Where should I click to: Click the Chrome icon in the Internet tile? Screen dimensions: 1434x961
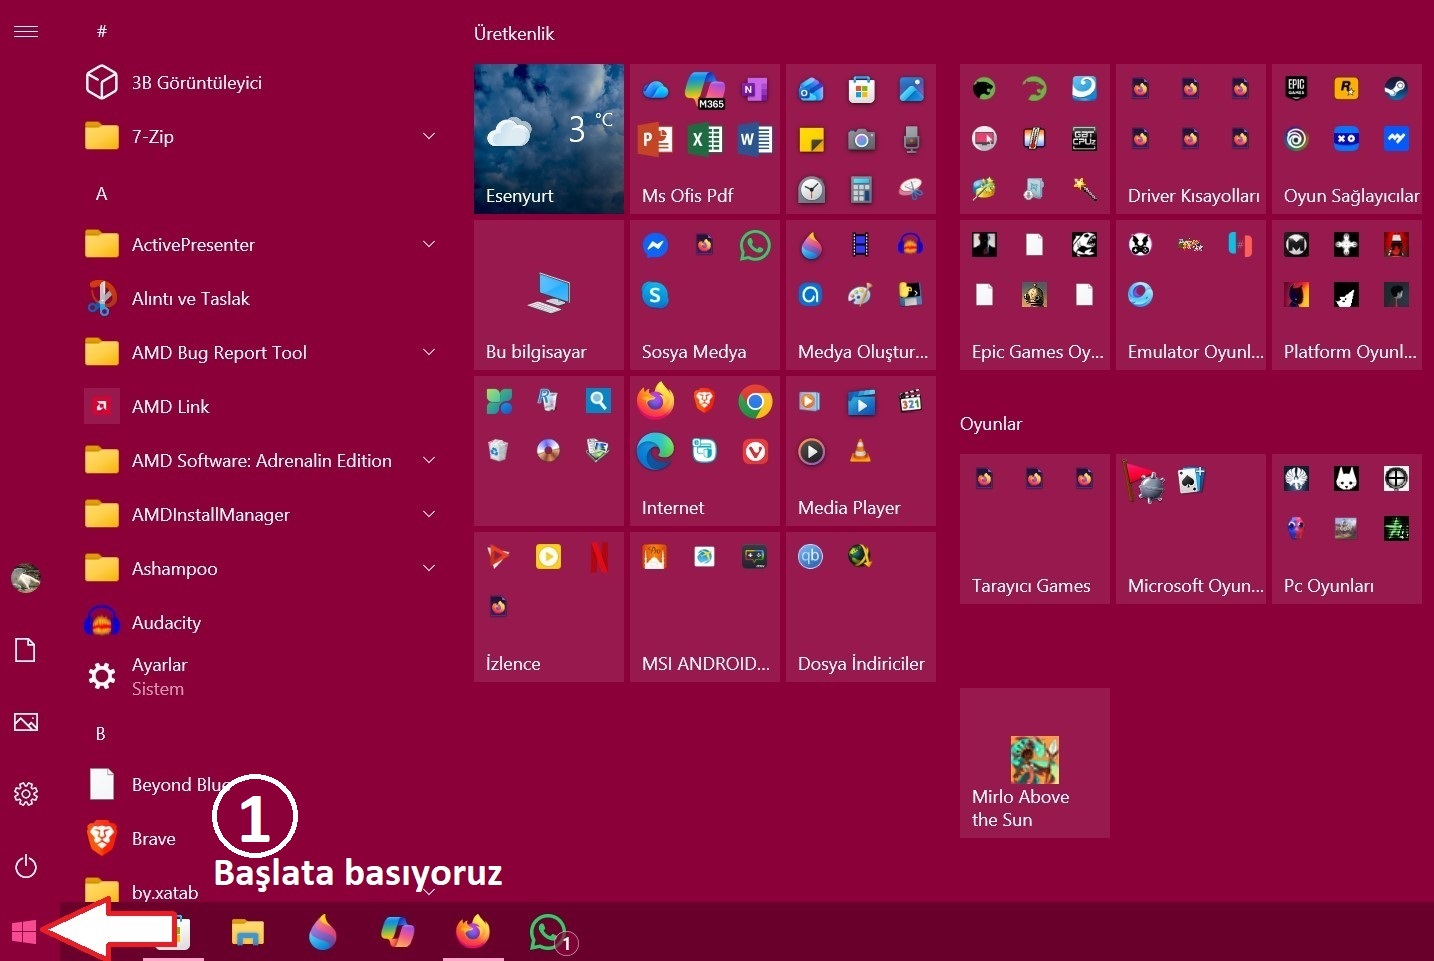point(755,401)
